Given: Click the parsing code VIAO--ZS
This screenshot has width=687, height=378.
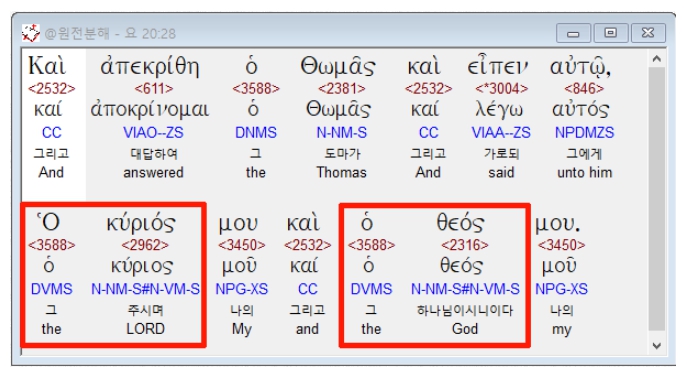Looking at the screenshot, I should (153, 132).
